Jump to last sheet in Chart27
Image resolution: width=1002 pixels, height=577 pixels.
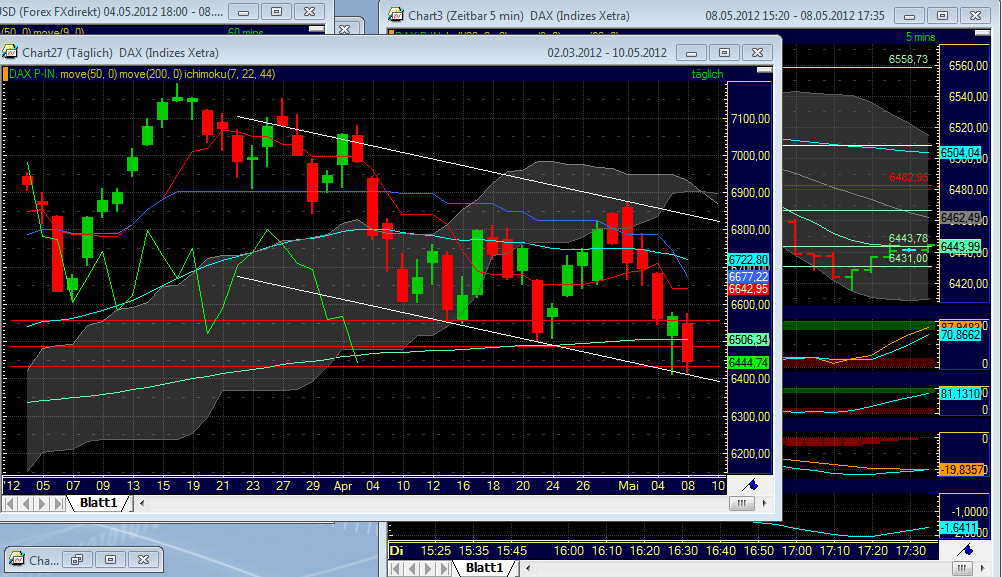pos(58,504)
